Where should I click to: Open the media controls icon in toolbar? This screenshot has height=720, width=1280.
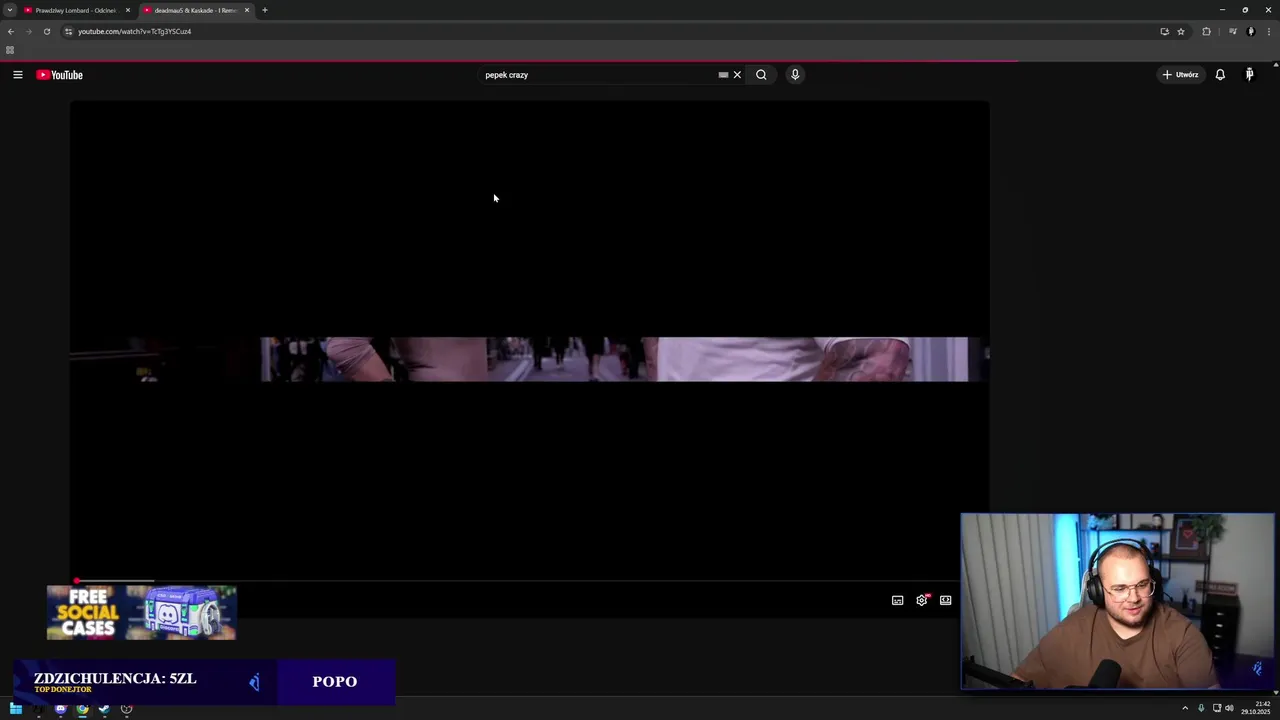point(1233,31)
